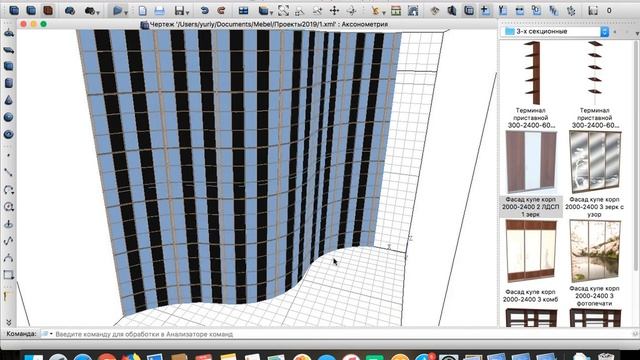Click the blue camera render icon
Viewport: 640px width, 360px height.
pos(70,11)
